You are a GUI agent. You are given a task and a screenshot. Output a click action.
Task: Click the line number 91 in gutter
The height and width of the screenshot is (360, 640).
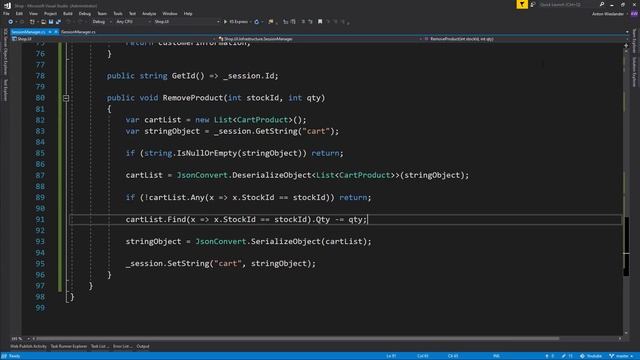point(40,220)
